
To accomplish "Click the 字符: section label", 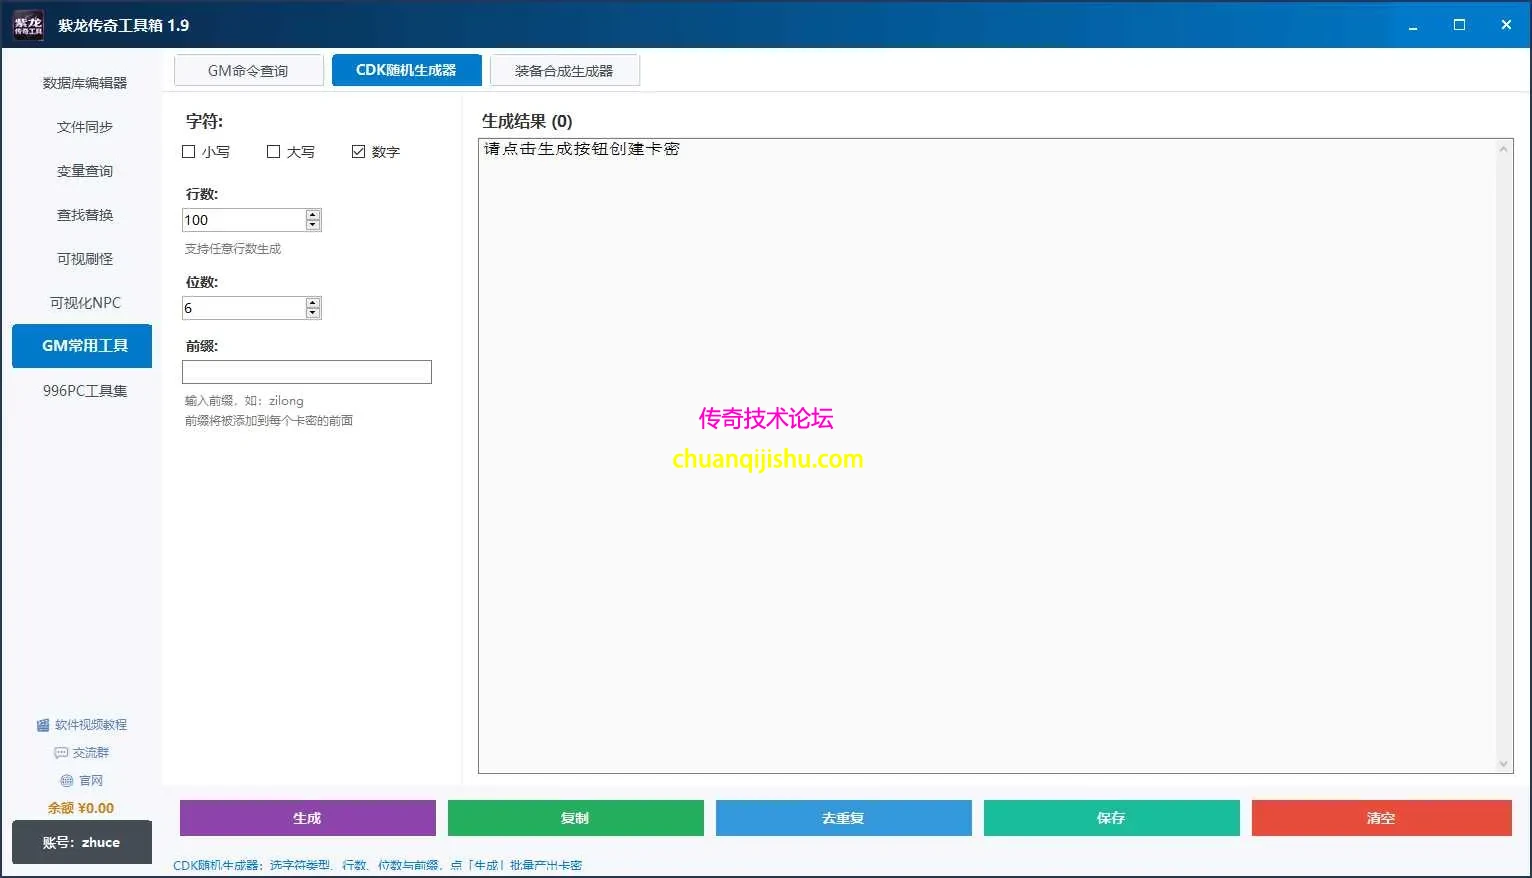I will point(204,121).
